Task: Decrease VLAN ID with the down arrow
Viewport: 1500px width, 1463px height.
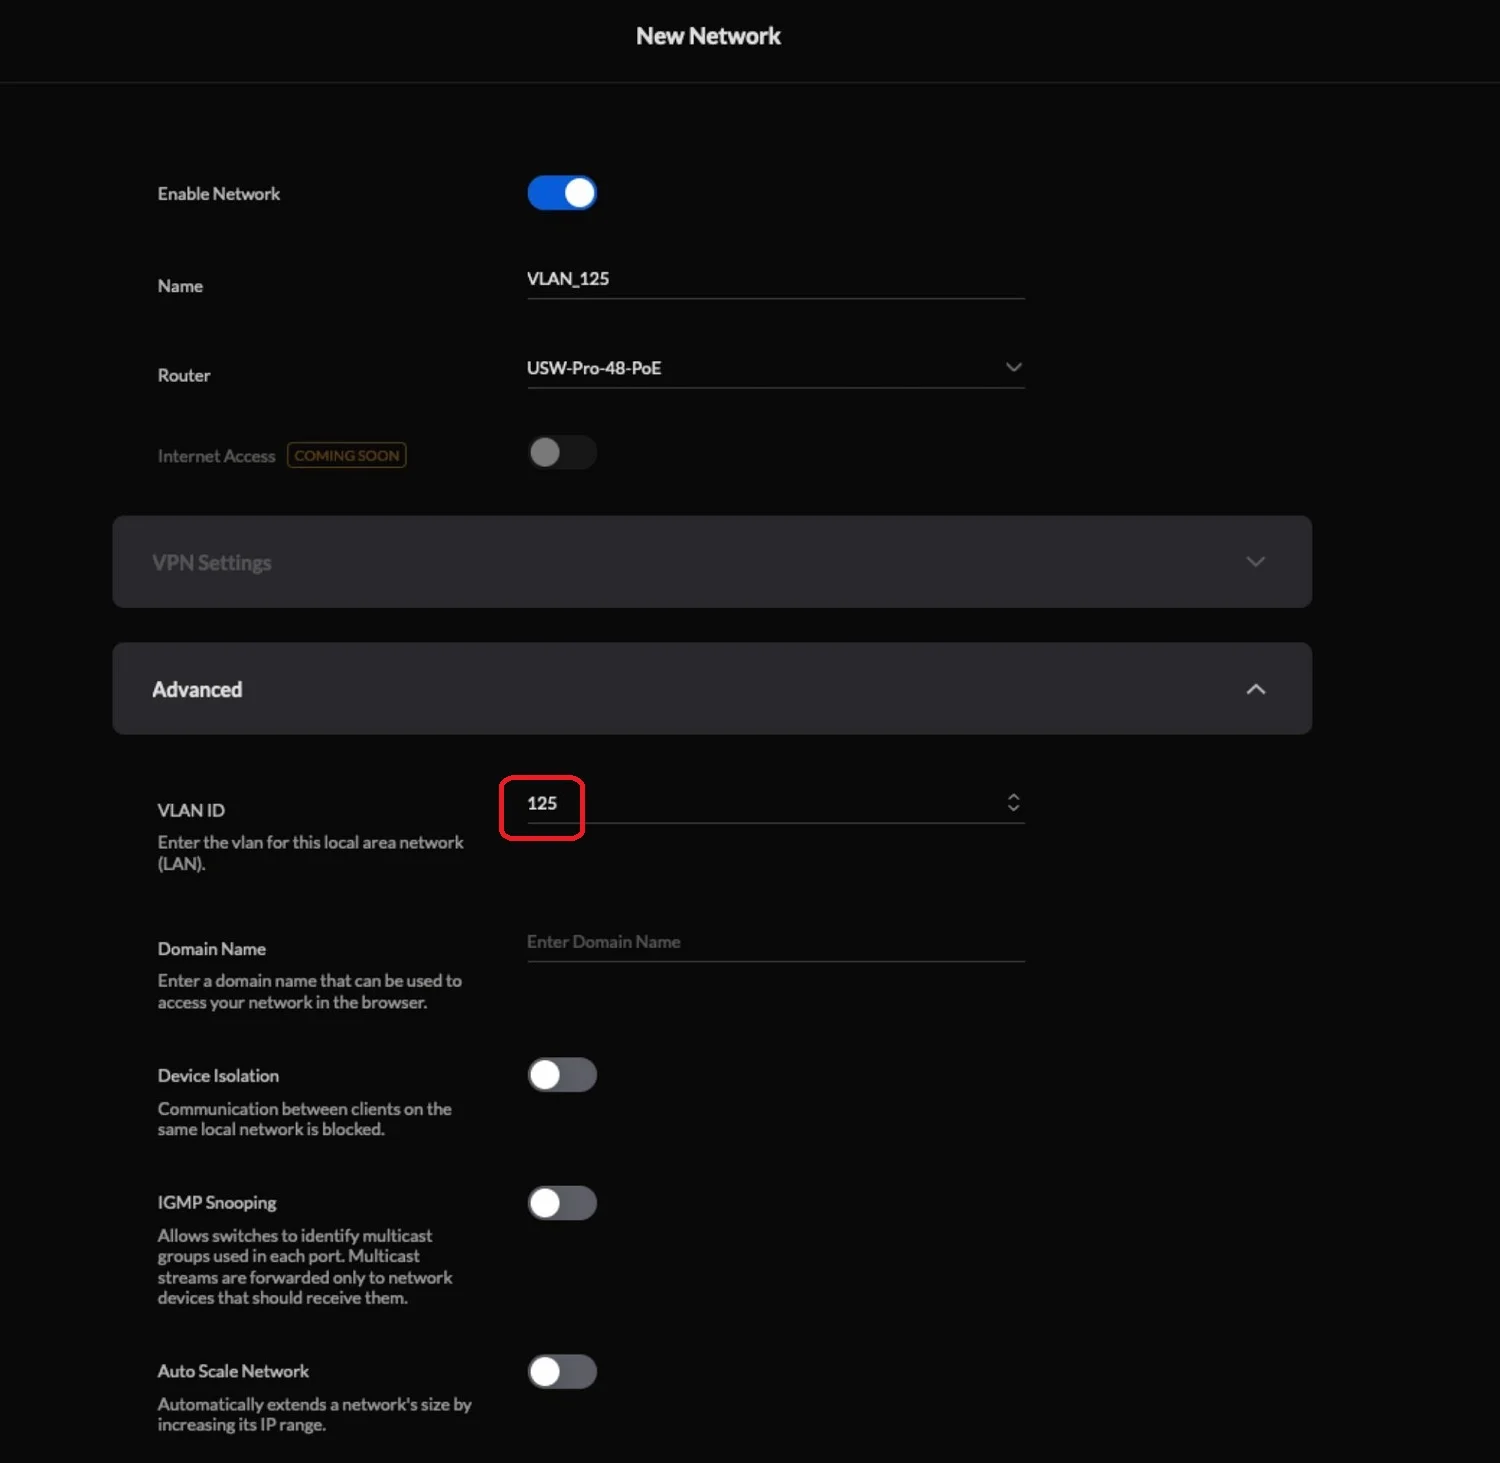Action: (x=1013, y=809)
